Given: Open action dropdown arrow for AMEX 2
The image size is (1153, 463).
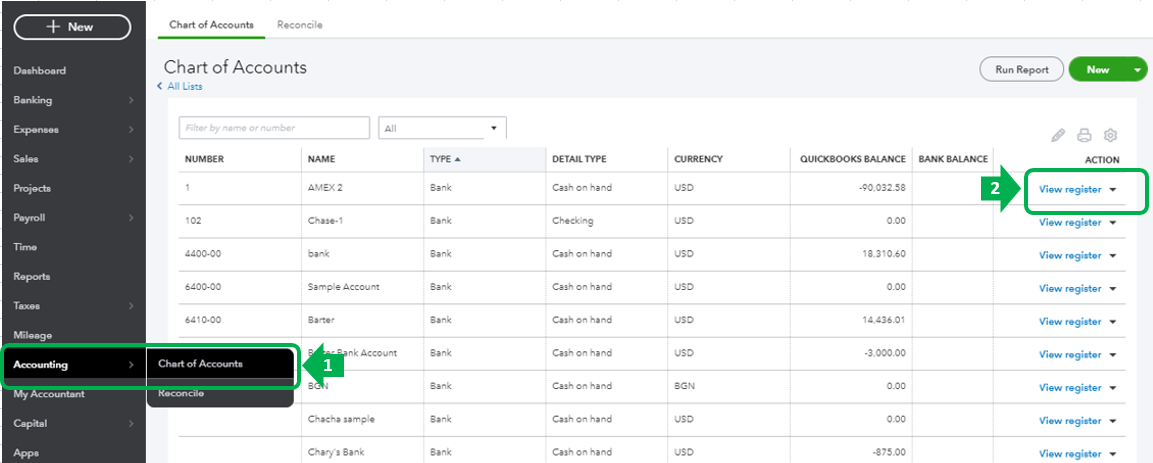Looking at the screenshot, I should [x=1113, y=190].
